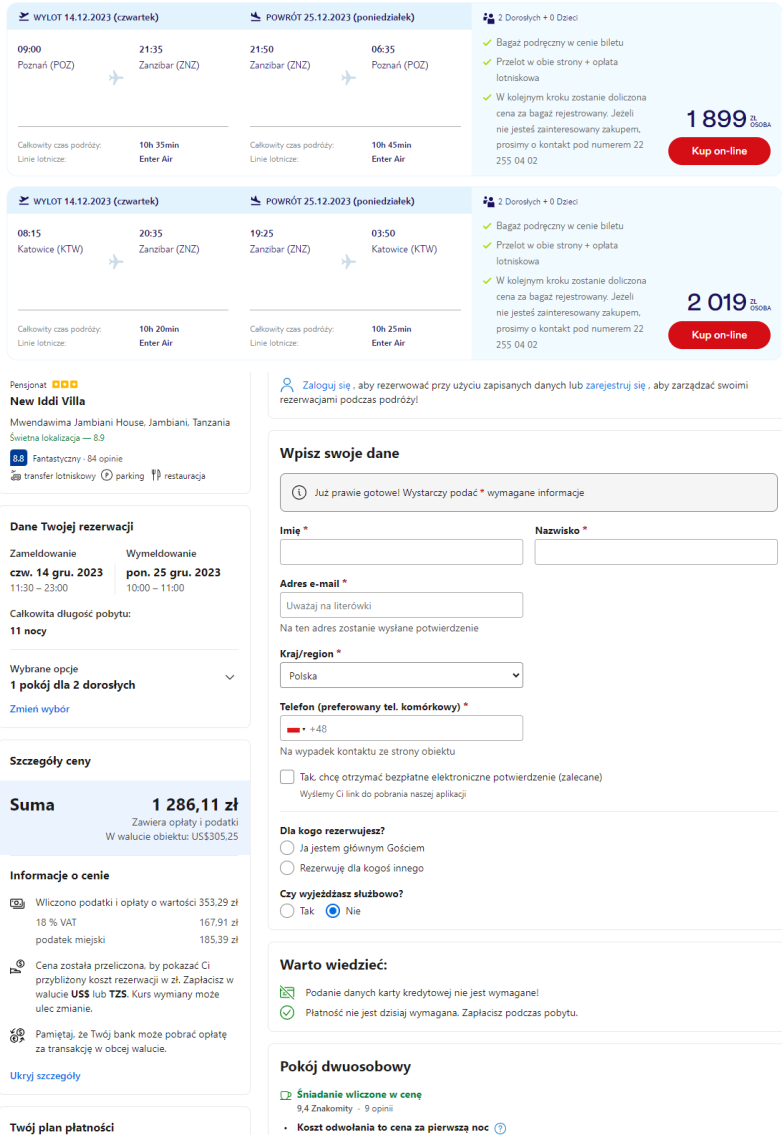
Task: Click the 8.8 review score badge
Action: point(18,458)
